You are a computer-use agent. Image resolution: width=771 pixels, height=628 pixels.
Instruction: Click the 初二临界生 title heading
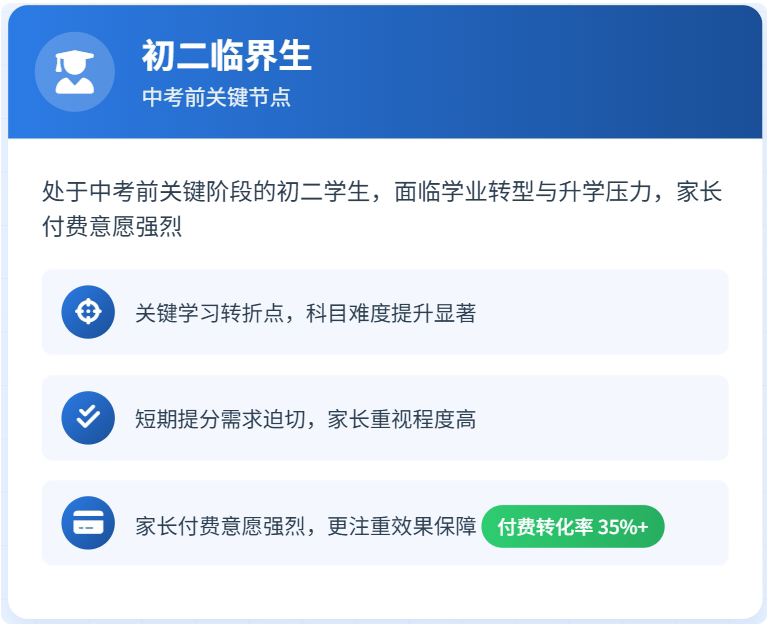tap(227, 56)
